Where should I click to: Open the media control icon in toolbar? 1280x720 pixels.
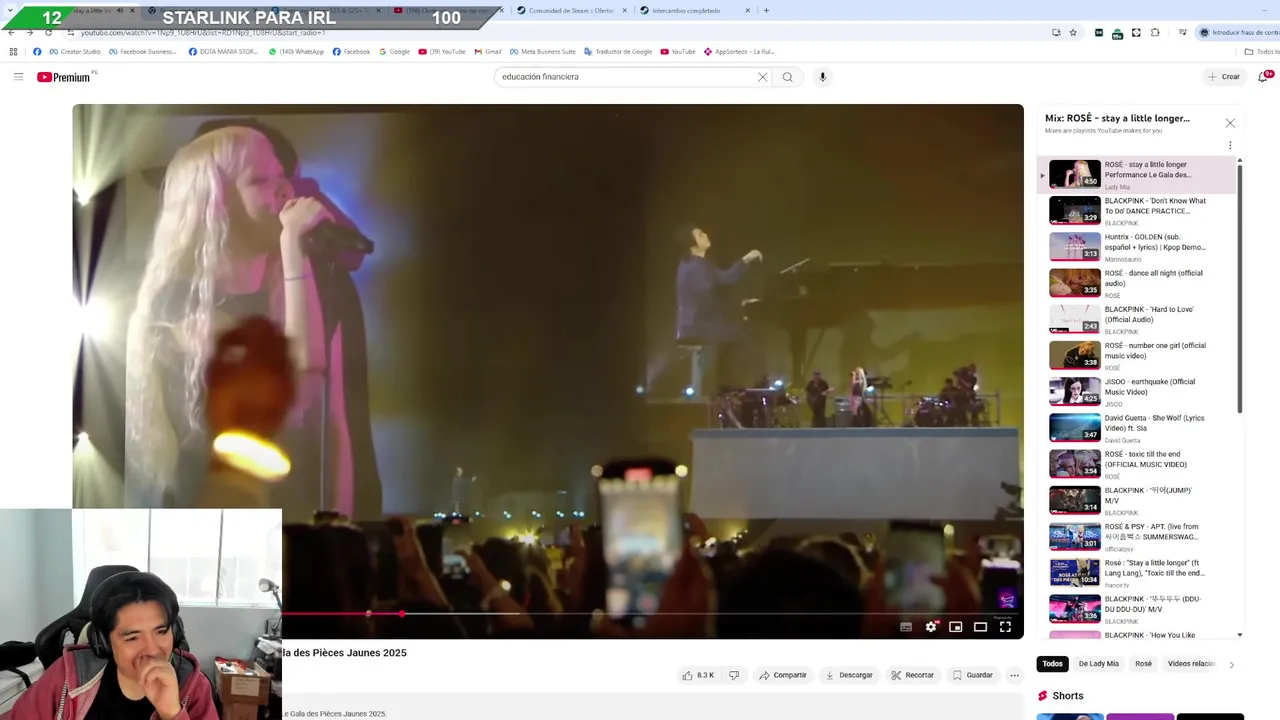[x=1183, y=32]
